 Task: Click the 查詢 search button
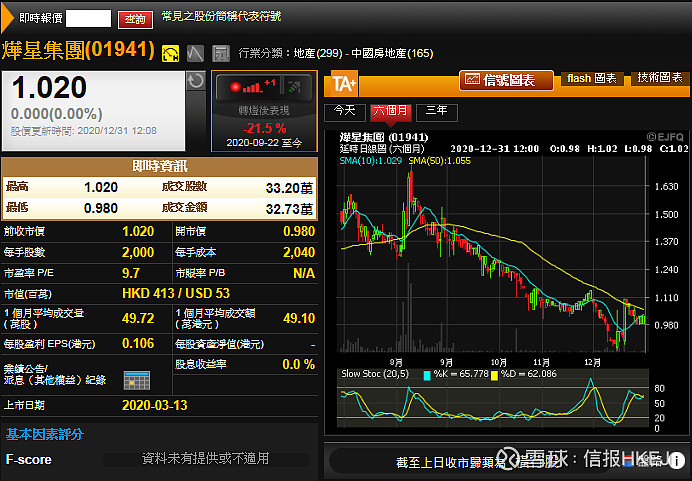(x=135, y=19)
